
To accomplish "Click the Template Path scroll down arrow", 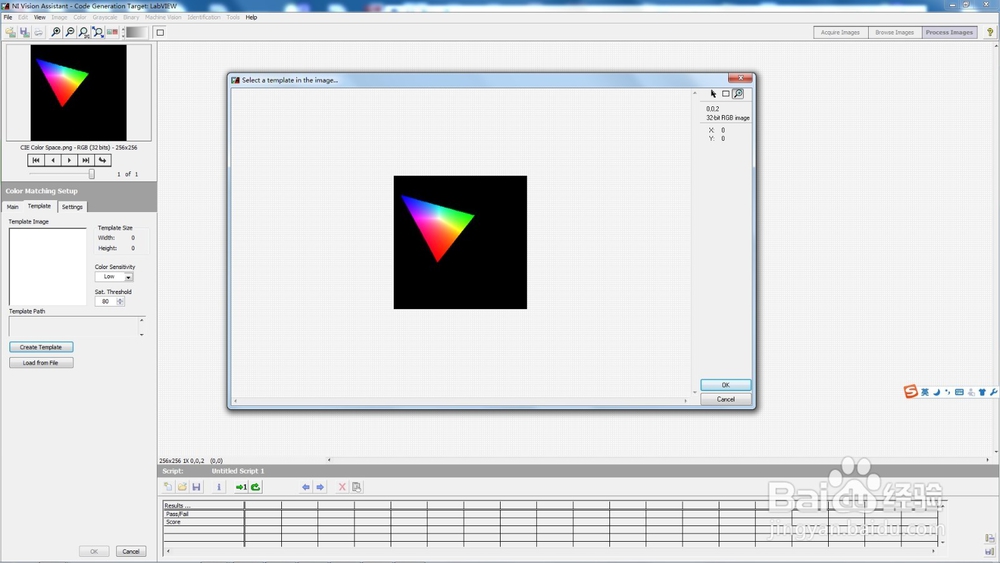I will [142, 333].
